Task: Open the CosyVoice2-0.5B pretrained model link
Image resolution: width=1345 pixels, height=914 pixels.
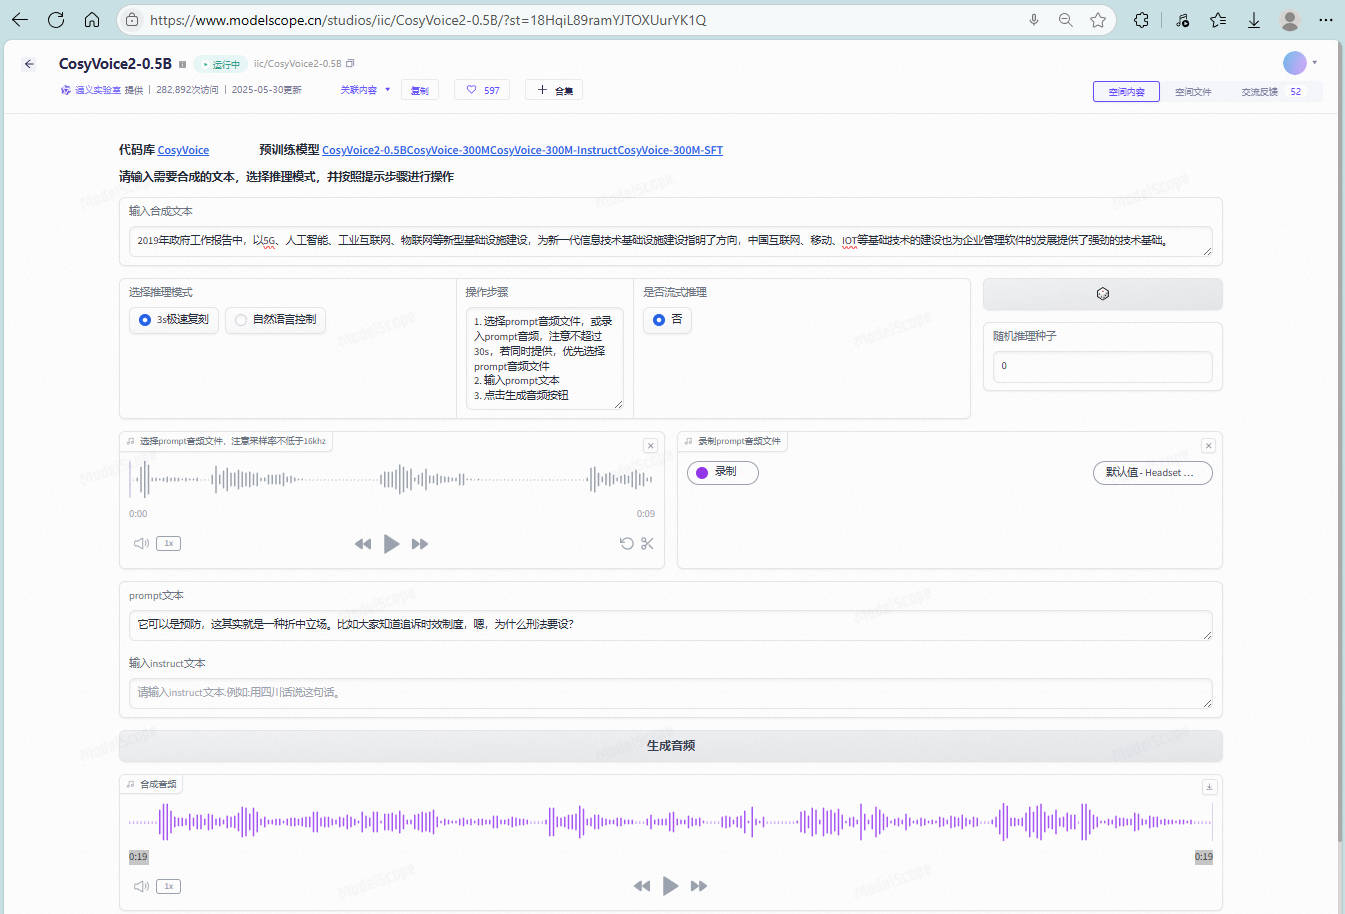Action: 364,150
